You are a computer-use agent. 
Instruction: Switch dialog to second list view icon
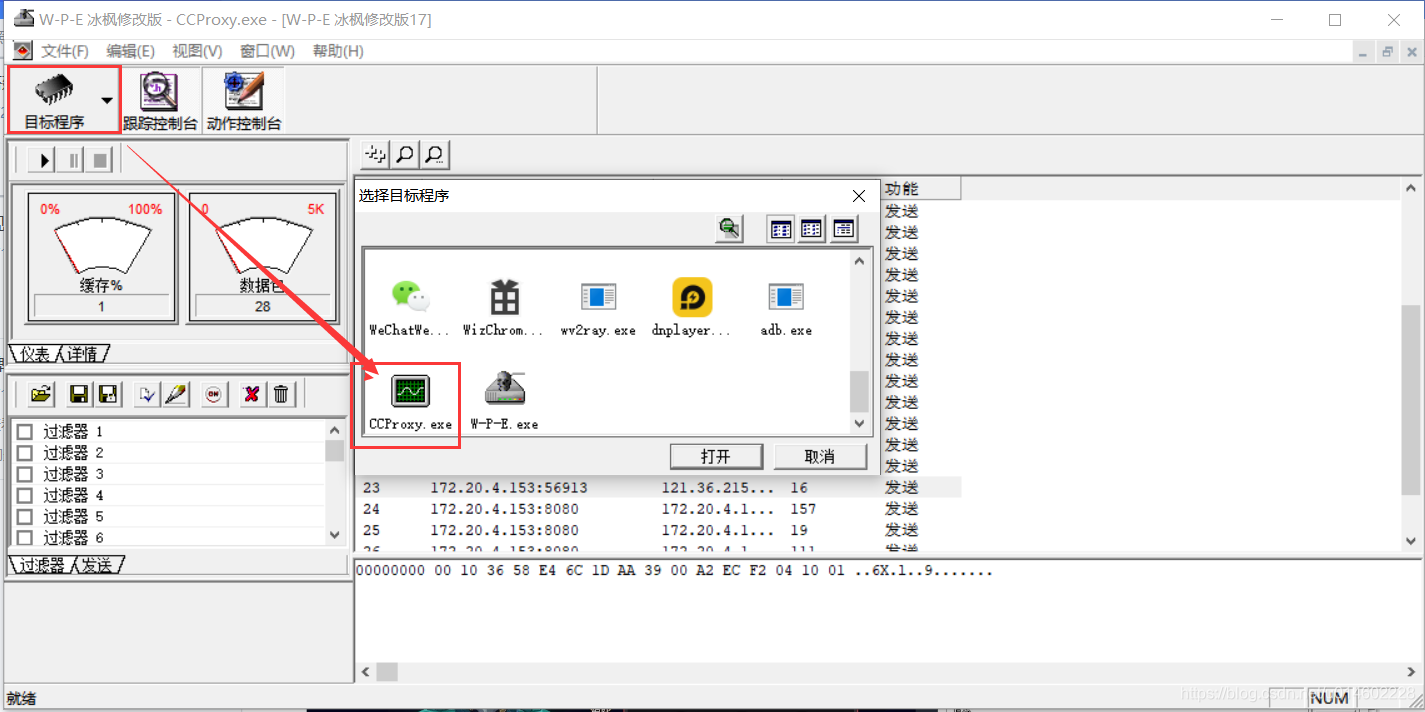(x=812, y=229)
